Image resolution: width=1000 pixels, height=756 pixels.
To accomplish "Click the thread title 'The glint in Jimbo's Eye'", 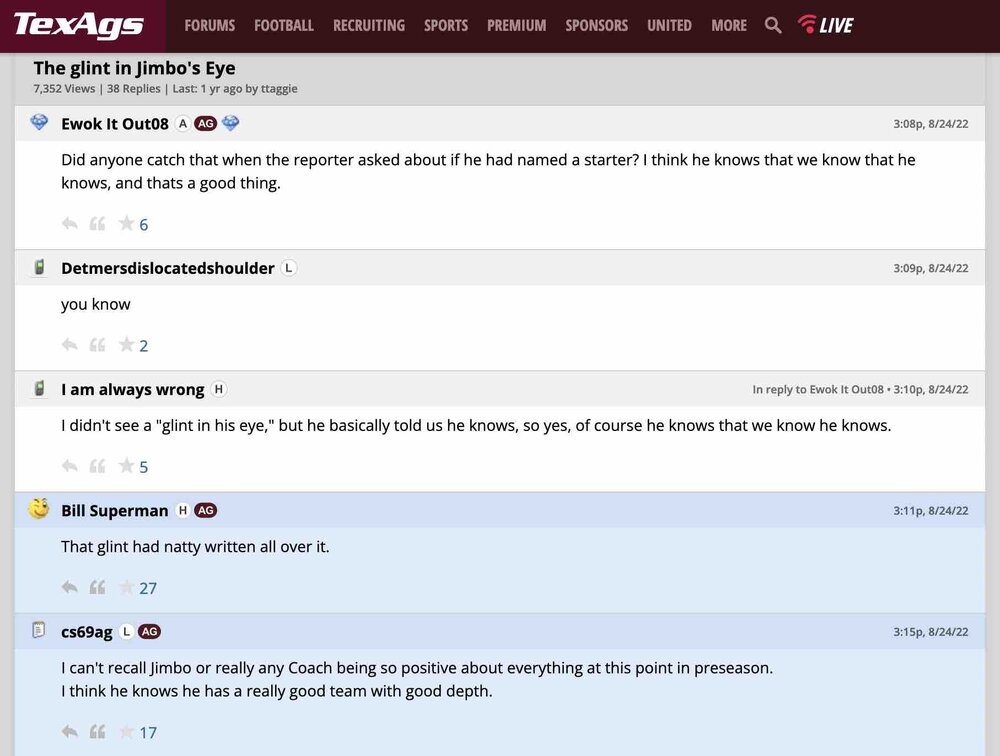I will [135, 68].
